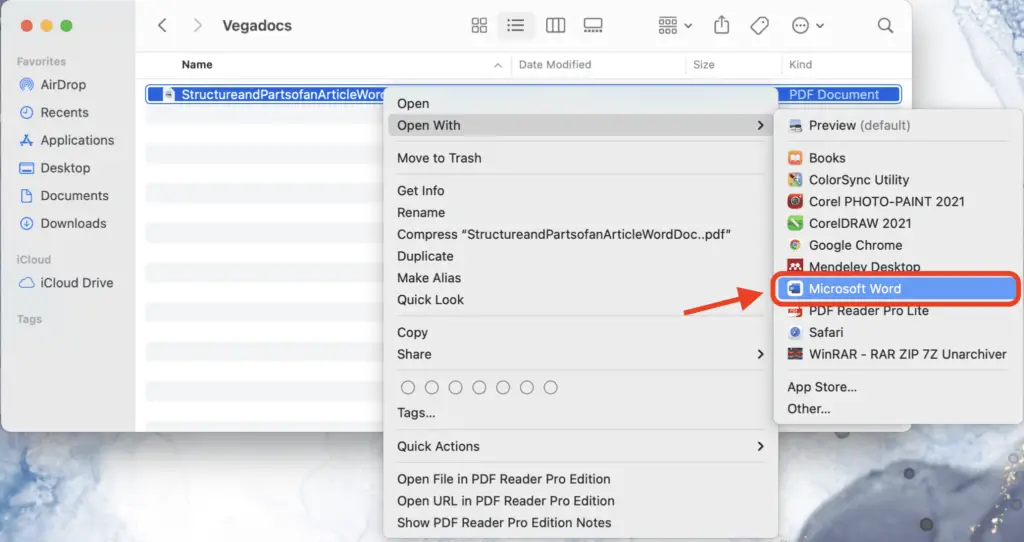Sort by the Name column header
1024x542 pixels.
197,65
